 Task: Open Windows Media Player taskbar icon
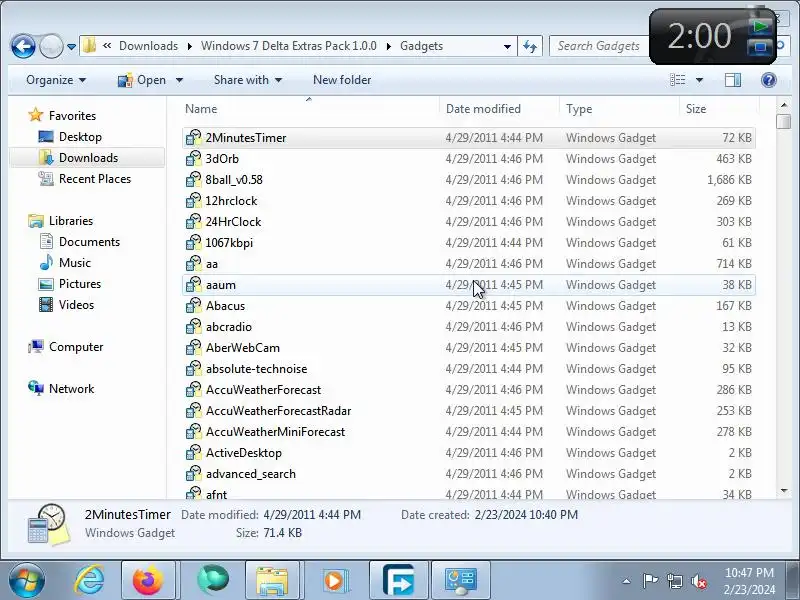click(x=334, y=581)
